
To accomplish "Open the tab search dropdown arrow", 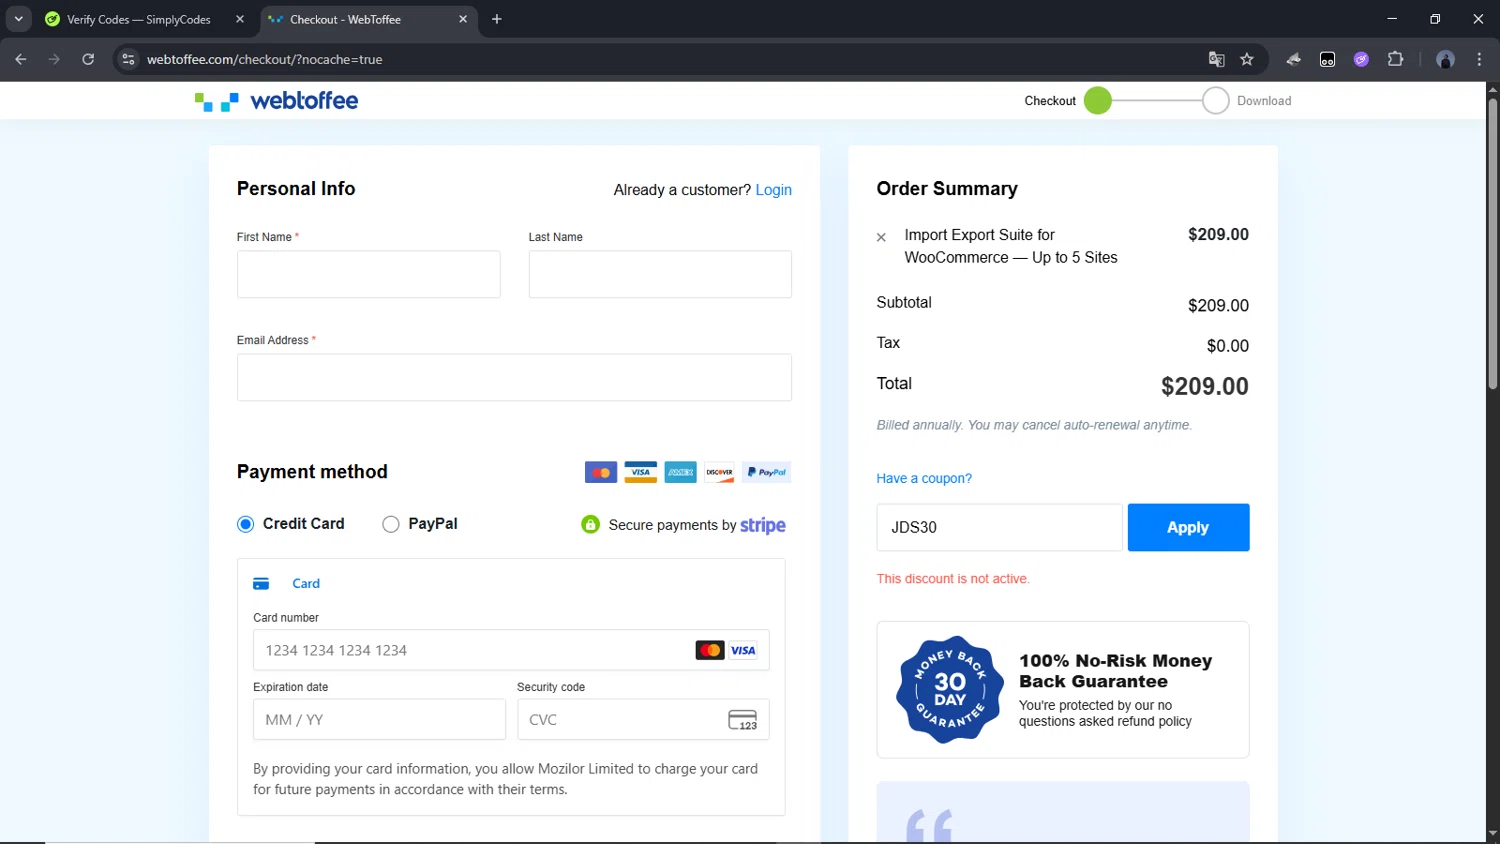I will (18, 19).
